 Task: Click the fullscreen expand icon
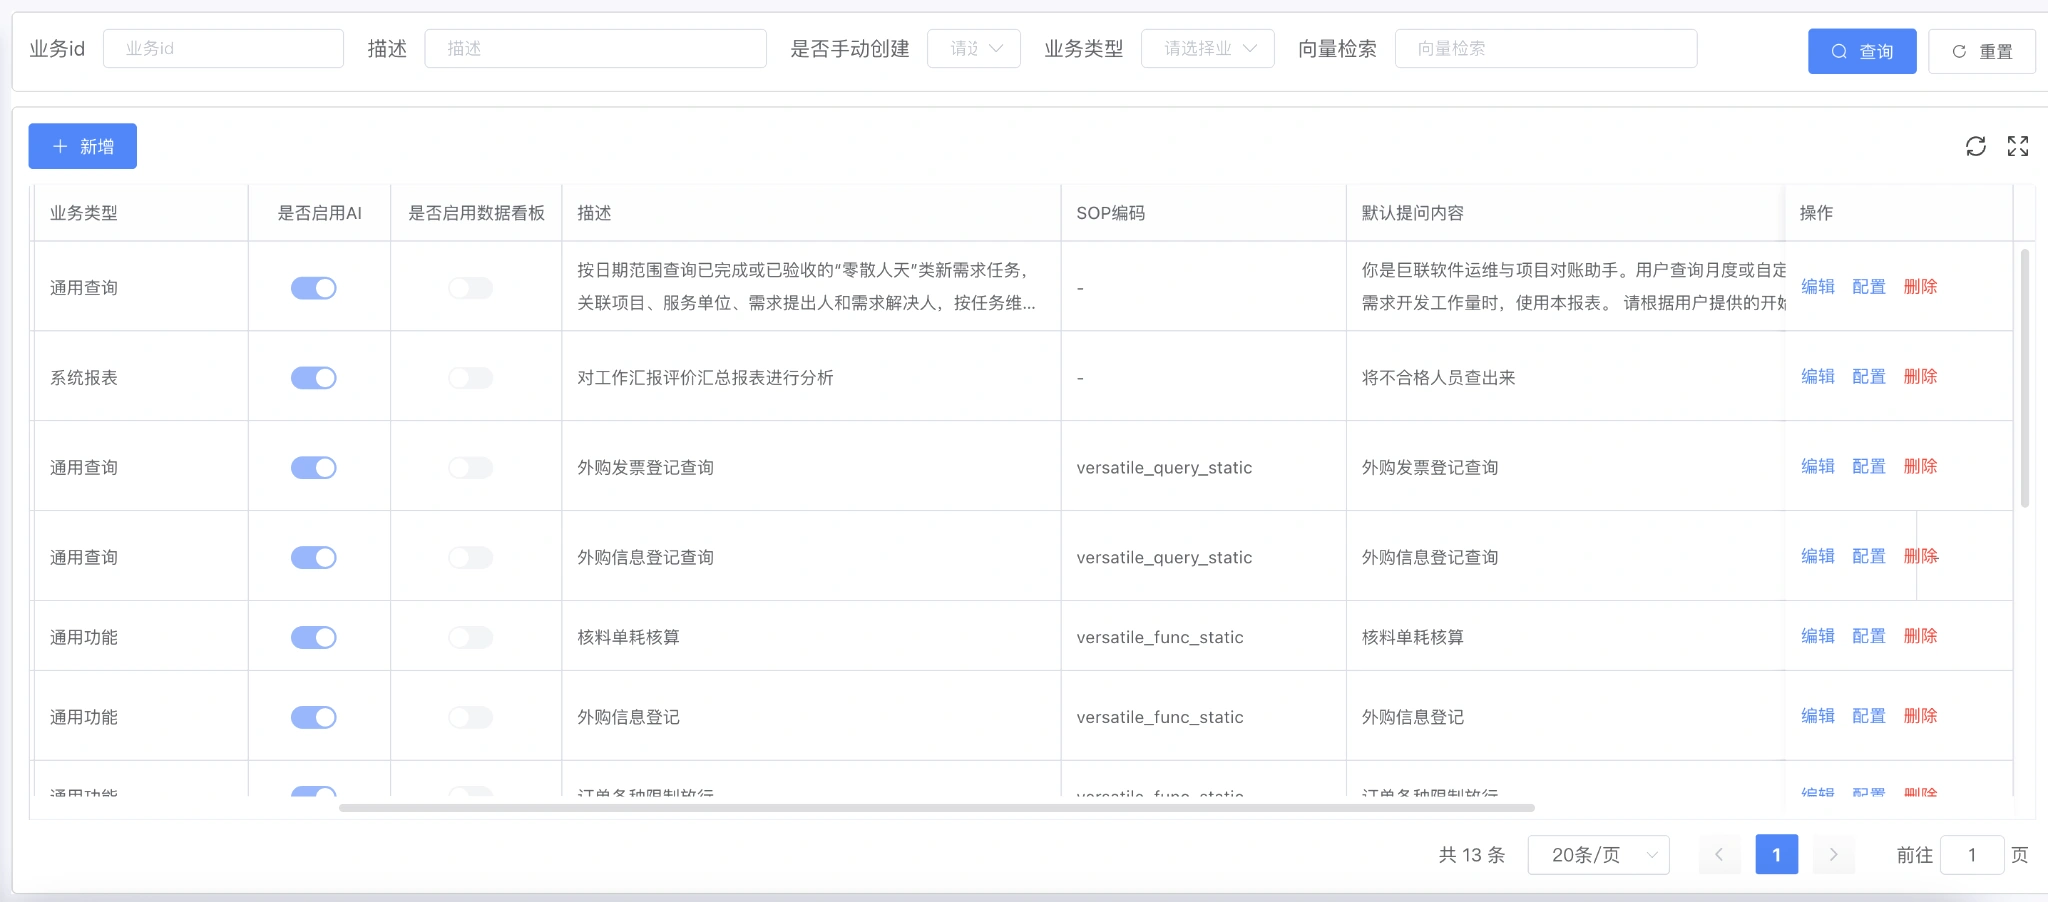click(2018, 147)
